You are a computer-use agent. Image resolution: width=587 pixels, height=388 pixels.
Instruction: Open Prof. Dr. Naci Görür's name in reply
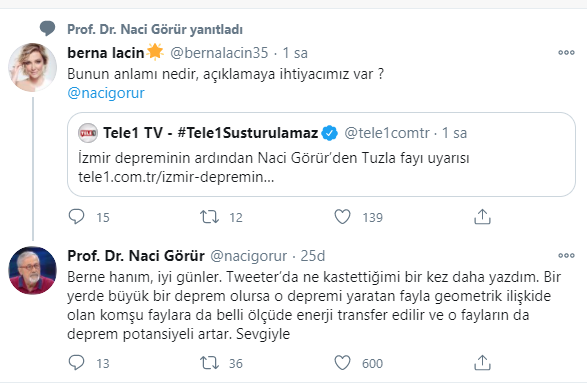click(136, 256)
